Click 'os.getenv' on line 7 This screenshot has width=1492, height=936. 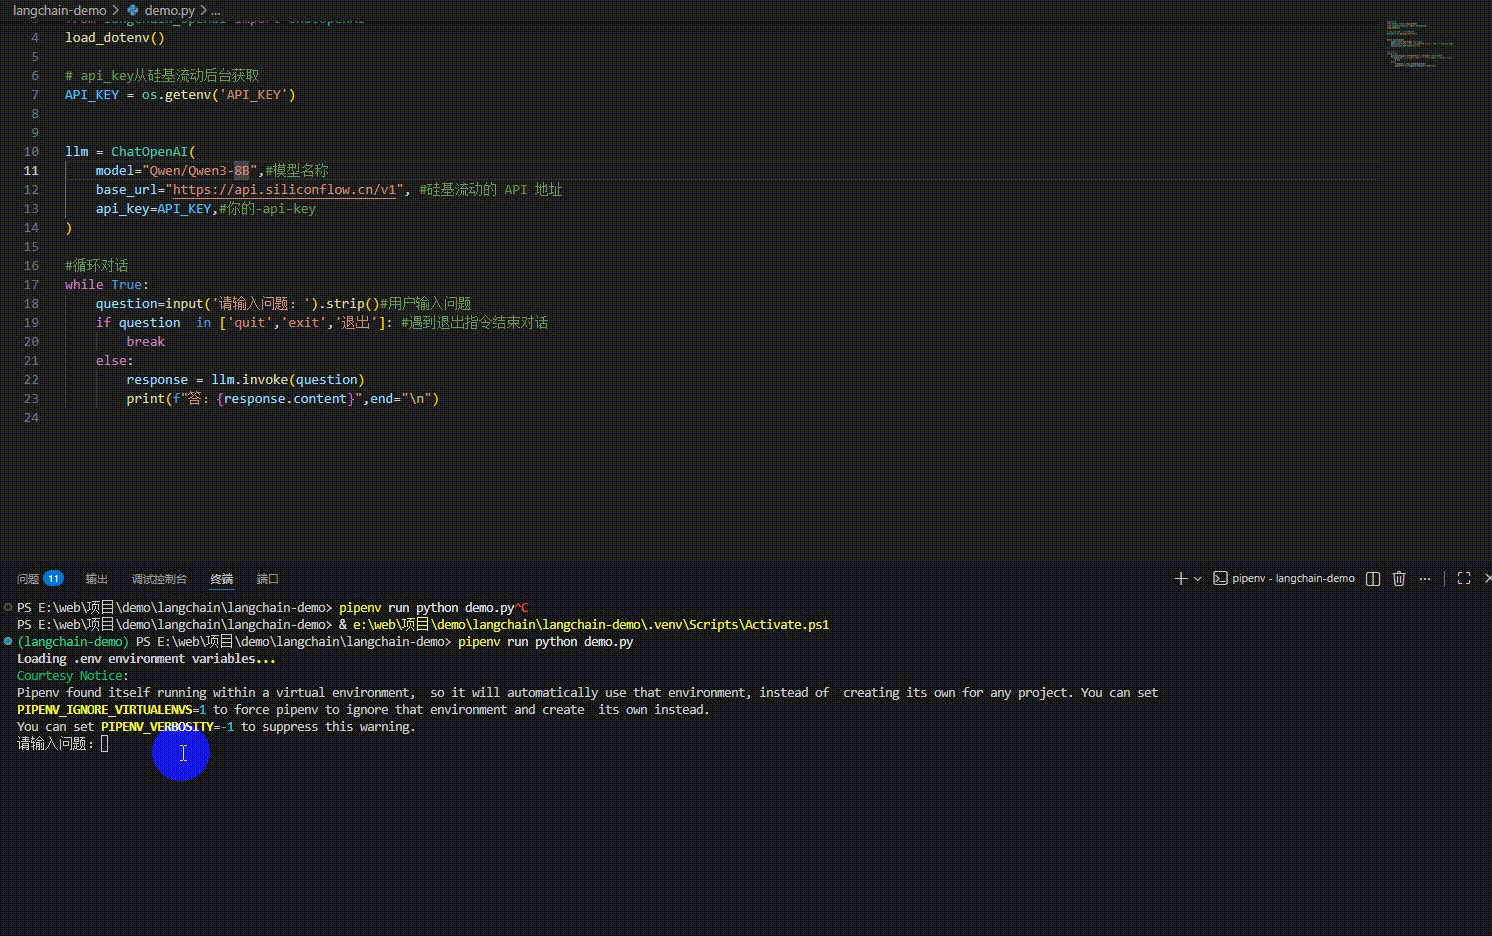176,95
